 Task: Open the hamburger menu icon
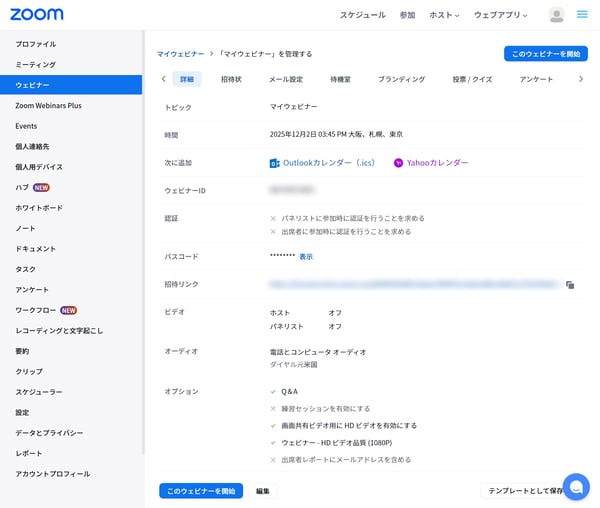pyautogui.click(x=582, y=15)
